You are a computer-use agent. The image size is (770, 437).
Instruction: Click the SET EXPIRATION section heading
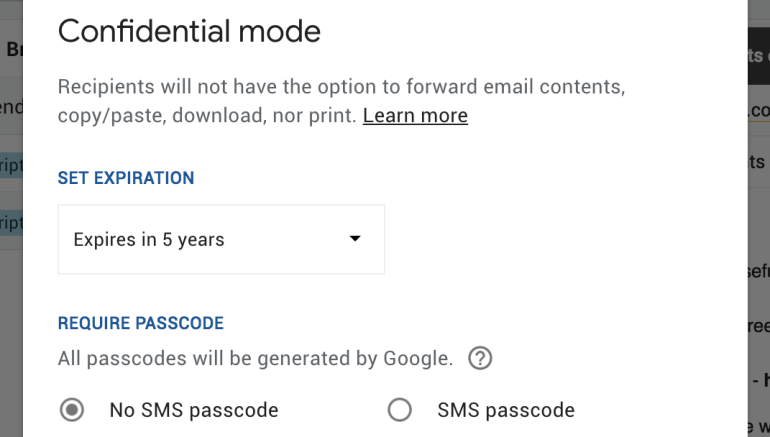coord(126,178)
